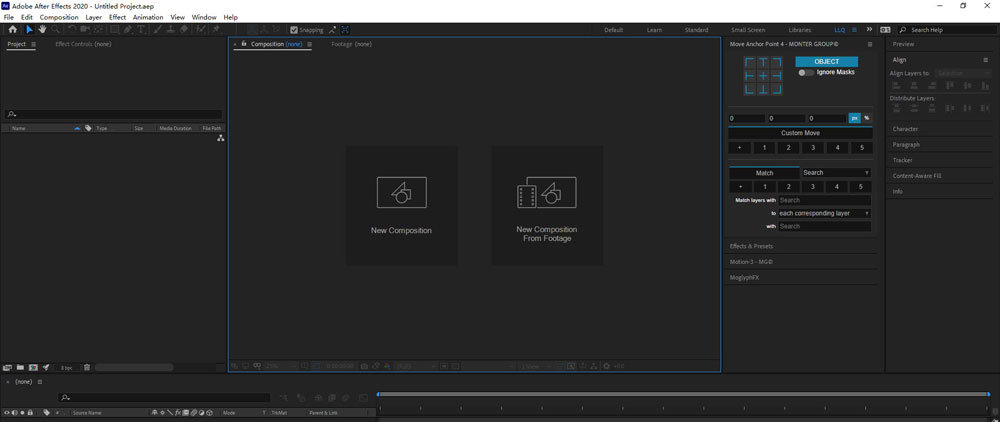The width and height of the screenshot is (1000, 422).
Task: Click the trash icon in Project panel
Action: click(x=87, y=368)
